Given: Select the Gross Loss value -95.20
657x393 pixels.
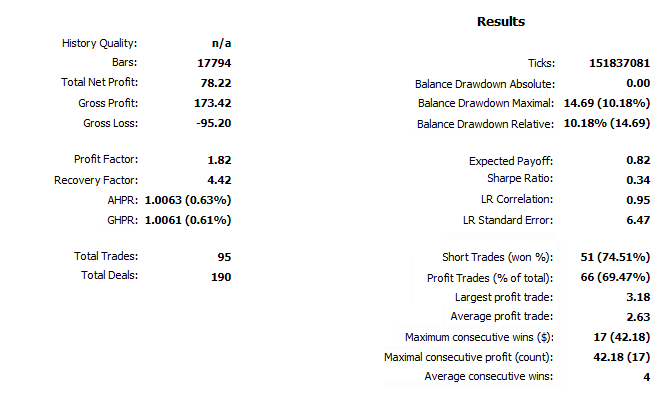Looking at the screenshot, I should [214, 123].
